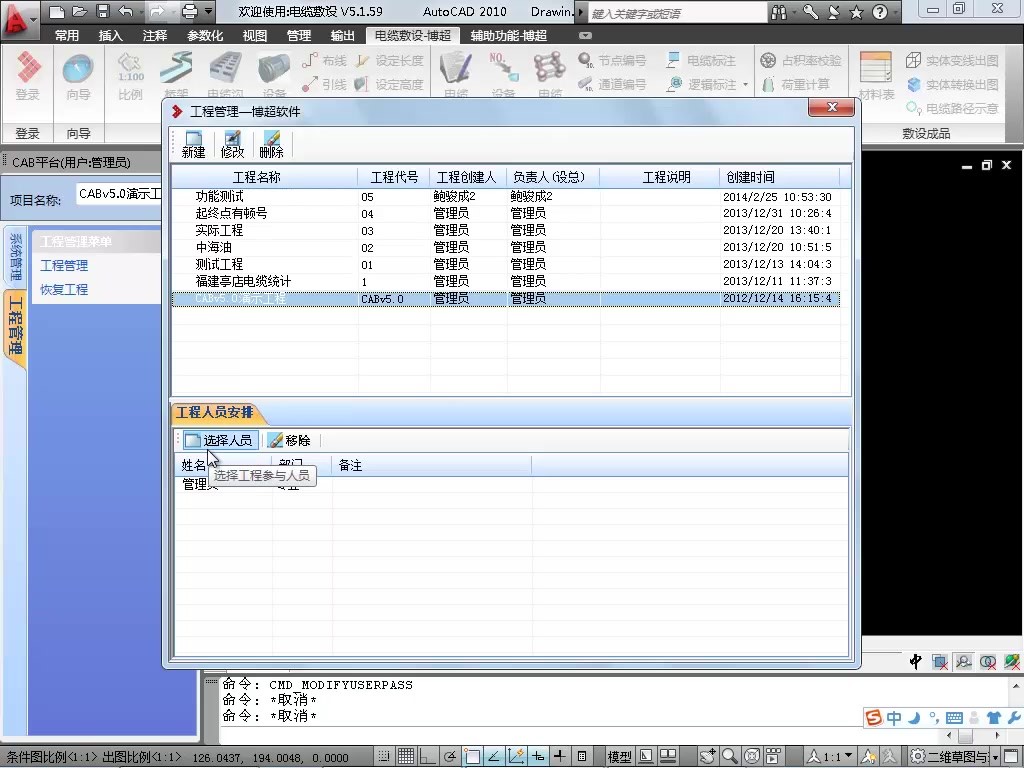Click the 选择人员 select personnel button
1024x768 pixels.
click(x=219, y=440)
